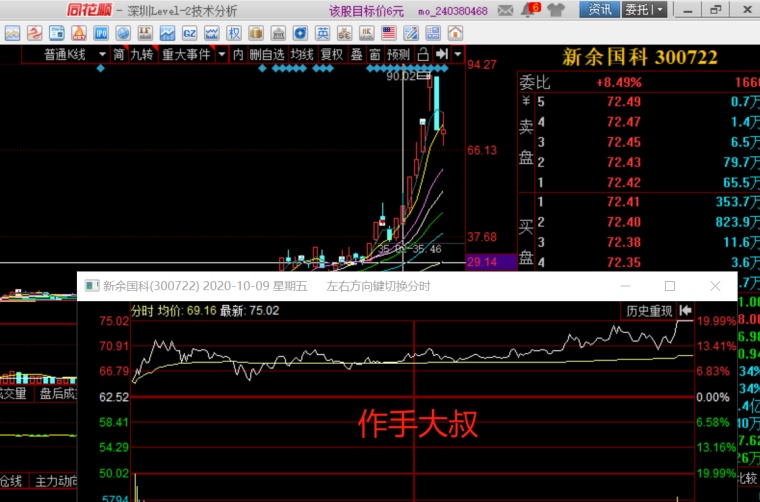Screen dimensions: 760x502
Task: Close the 2020-10-09 intraday popup window
Action: pyautogui.click(x=715, y=286)
